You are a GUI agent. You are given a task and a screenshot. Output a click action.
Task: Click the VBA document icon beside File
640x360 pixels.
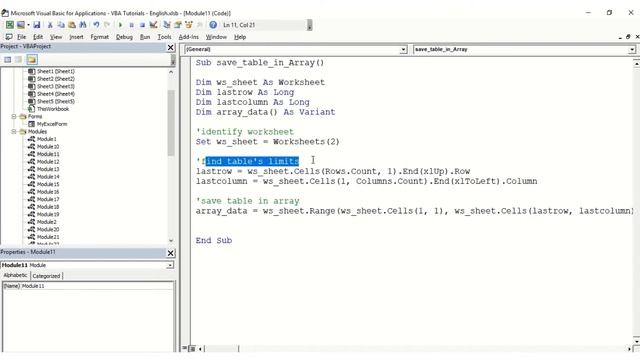(9, 37)
